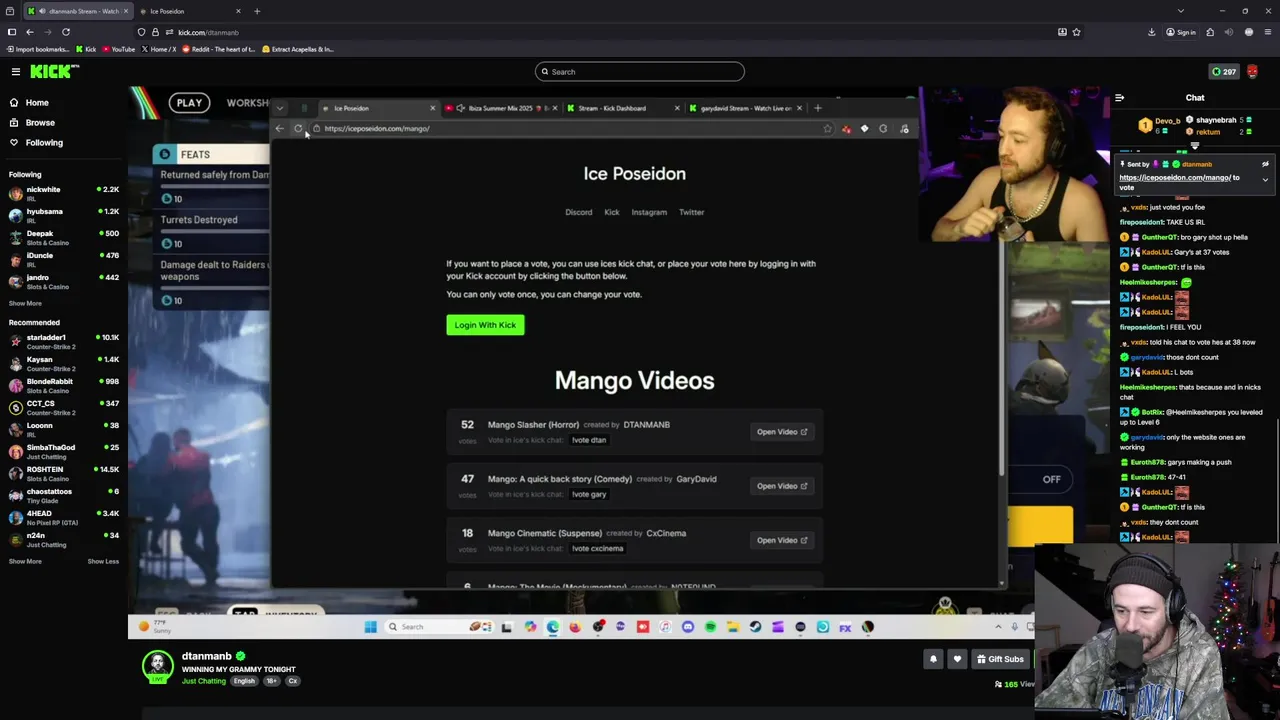Image resolution: width=1280 pixels, height=720 pixels.
Task: Click Sign in button in browser toolbar
Action: (x=1181, y=32)
